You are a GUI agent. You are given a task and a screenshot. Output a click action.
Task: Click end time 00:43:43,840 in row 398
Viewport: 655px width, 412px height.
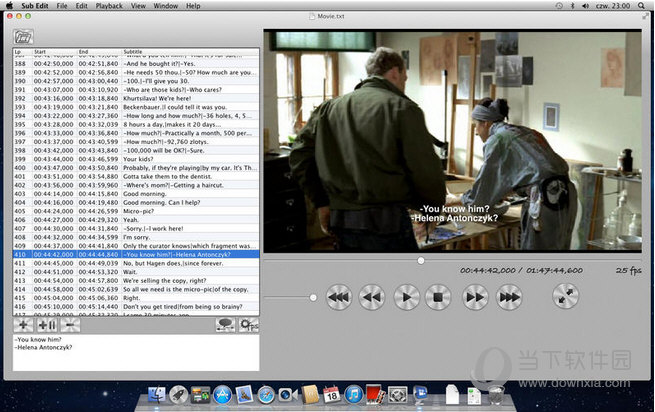pos(98,150)
